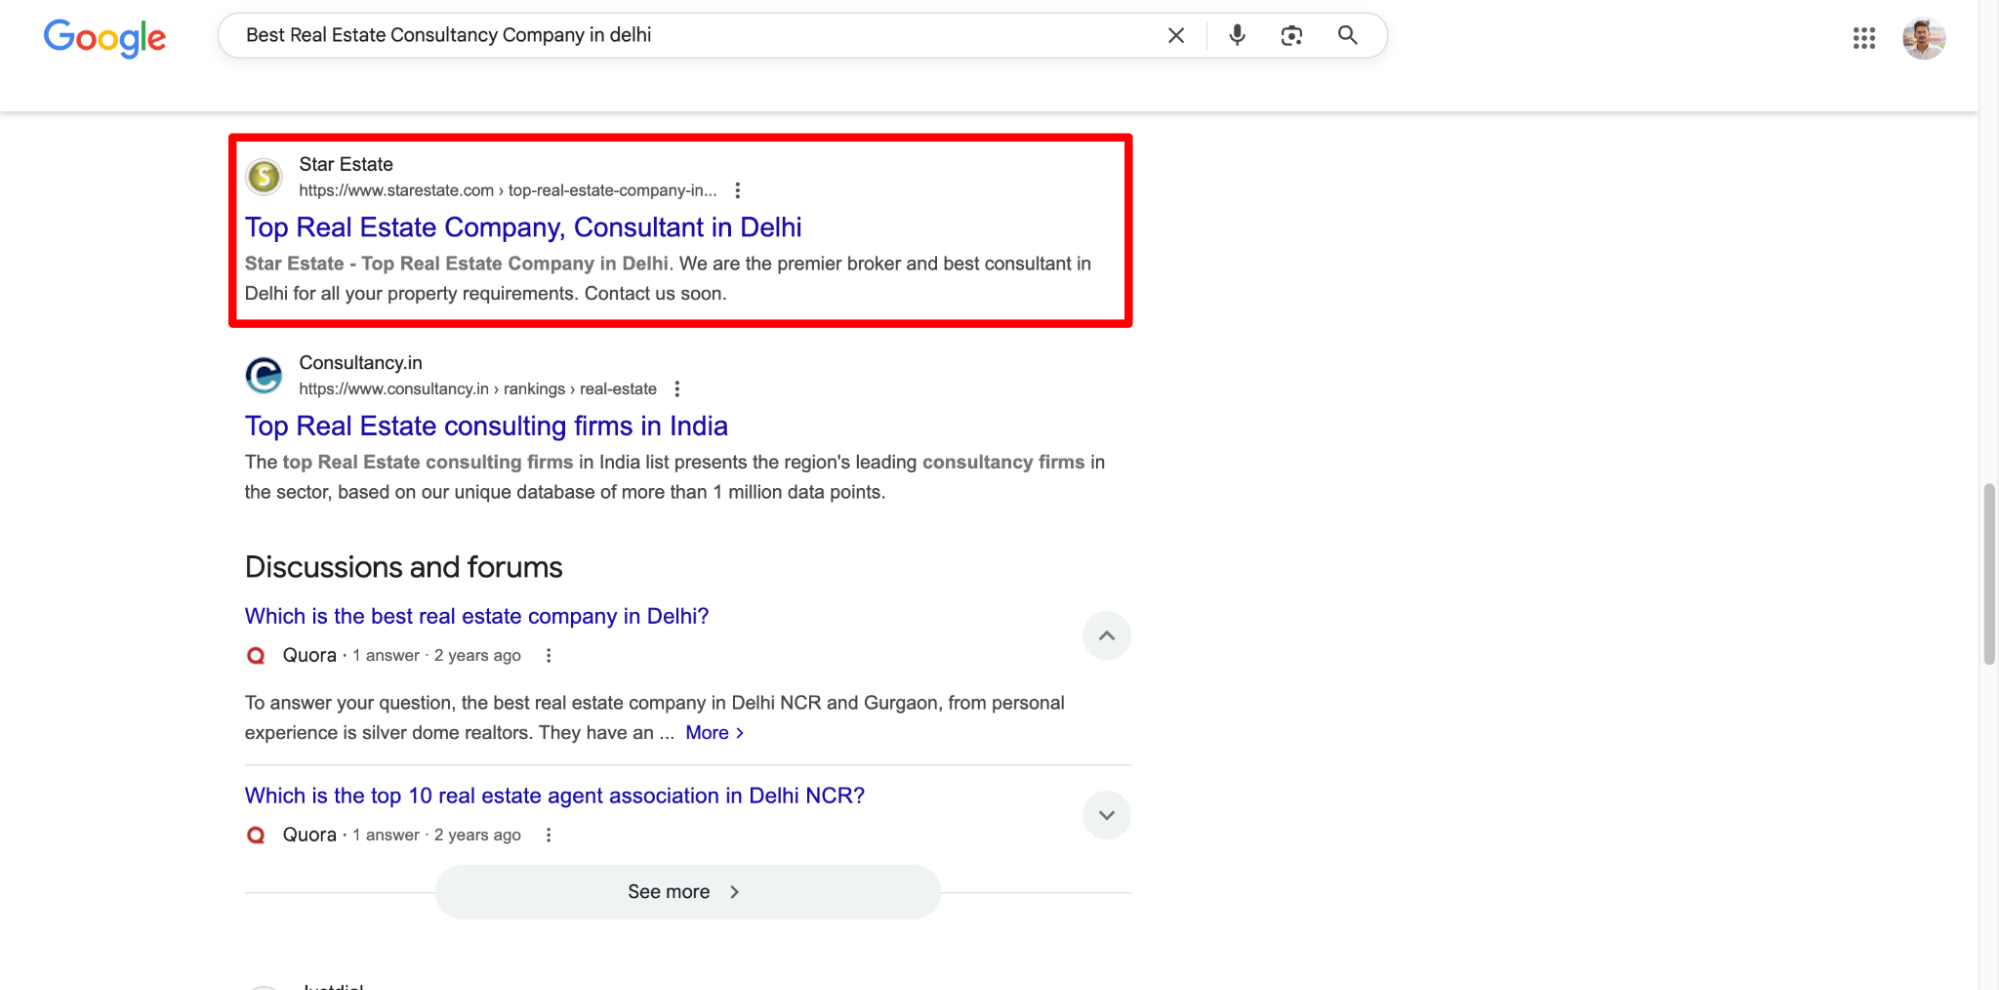
Task: Open options for first Quora discussion
Action: pos(548,656)
